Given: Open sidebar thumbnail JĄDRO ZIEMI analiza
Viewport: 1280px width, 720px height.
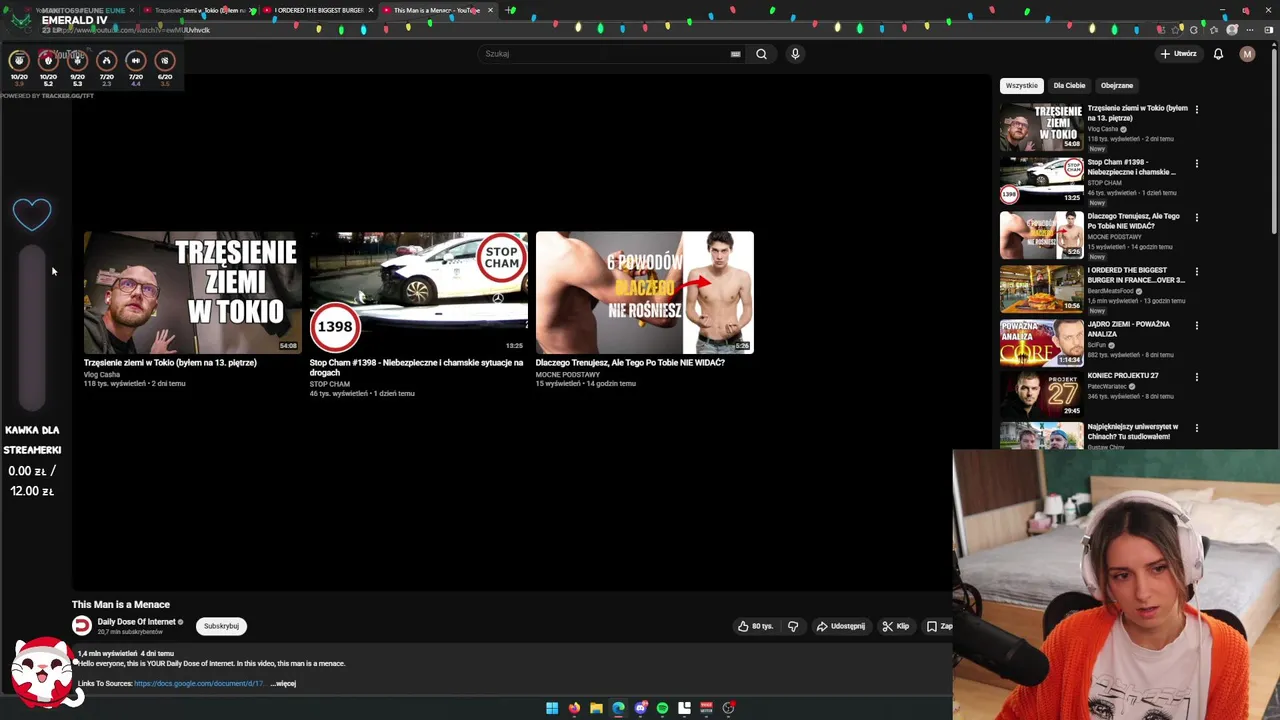Looking at the screenshot, I should (1041, 342).
